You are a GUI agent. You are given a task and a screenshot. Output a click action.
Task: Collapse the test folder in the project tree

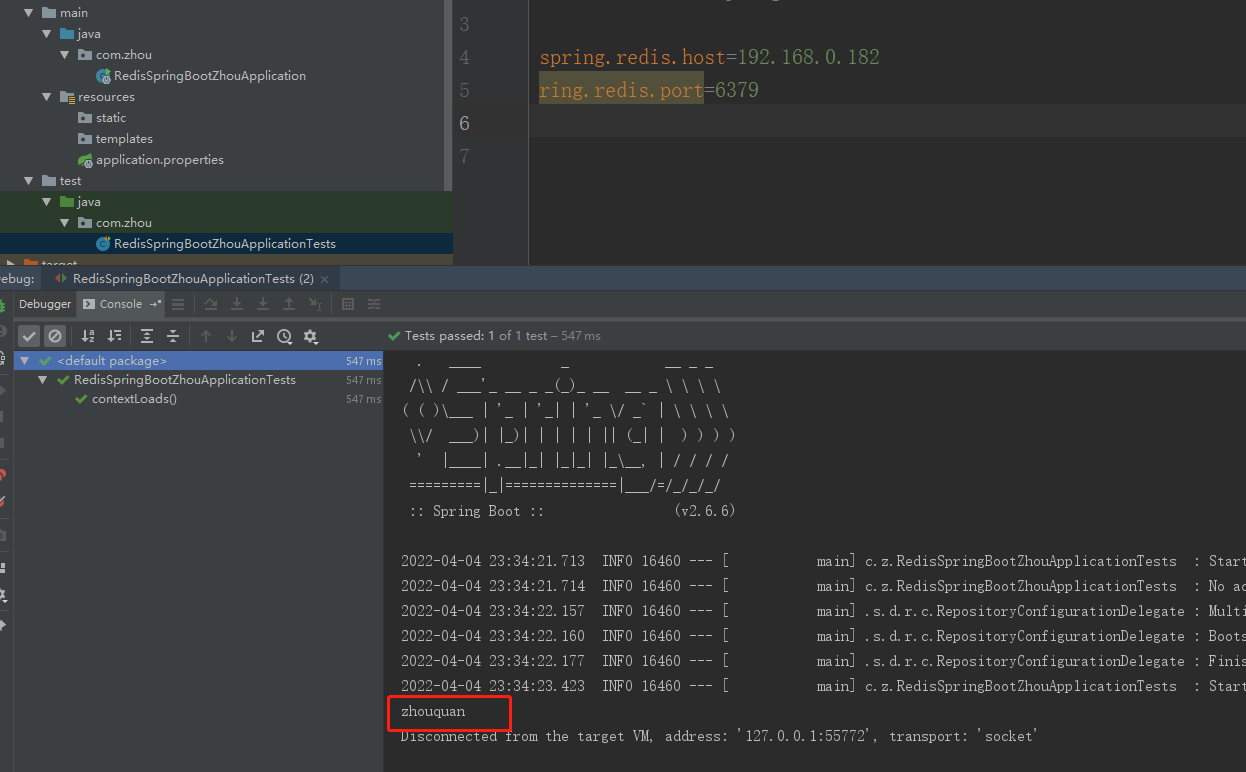29,180
